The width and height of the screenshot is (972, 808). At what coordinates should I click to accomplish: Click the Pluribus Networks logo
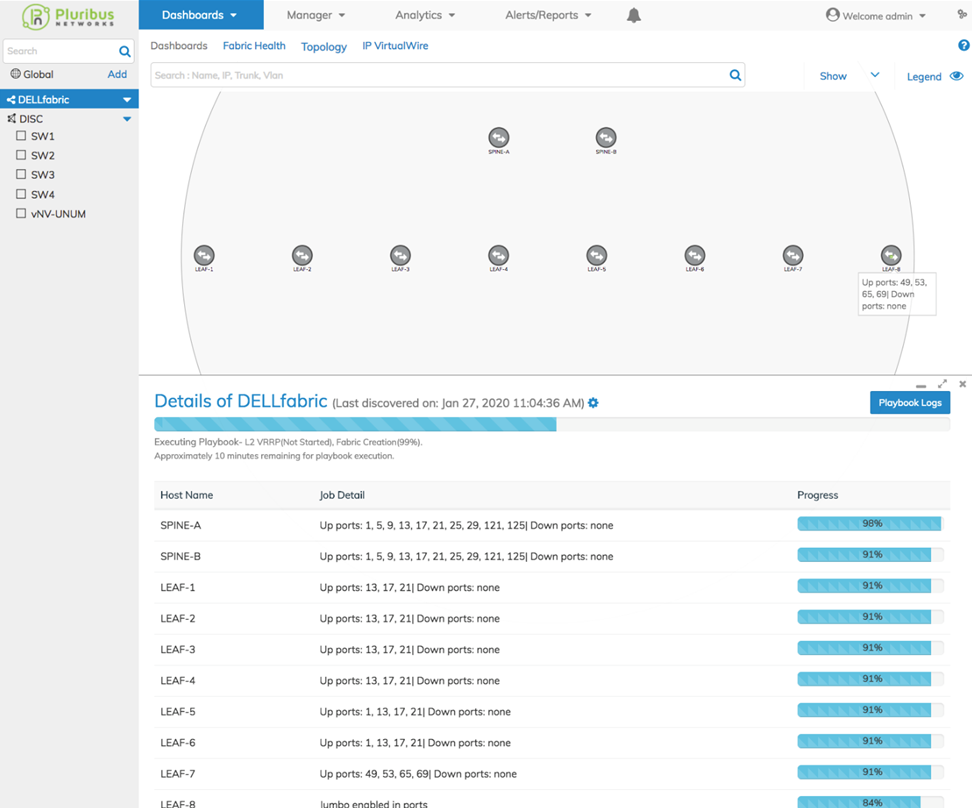(x=68, y=16)
